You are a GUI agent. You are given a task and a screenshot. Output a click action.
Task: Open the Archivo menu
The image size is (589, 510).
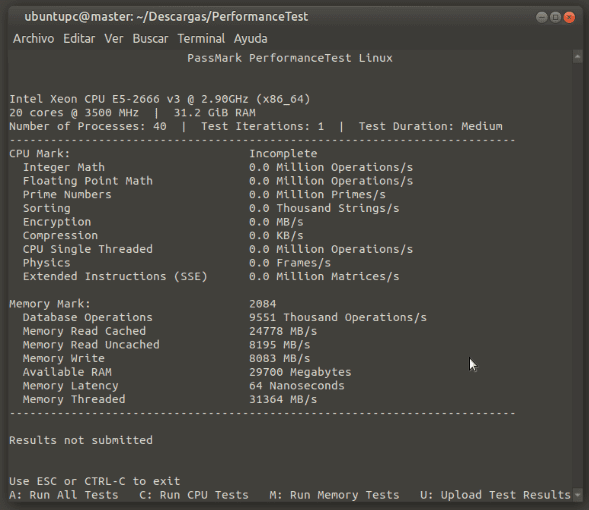click(x=33, y=39)
